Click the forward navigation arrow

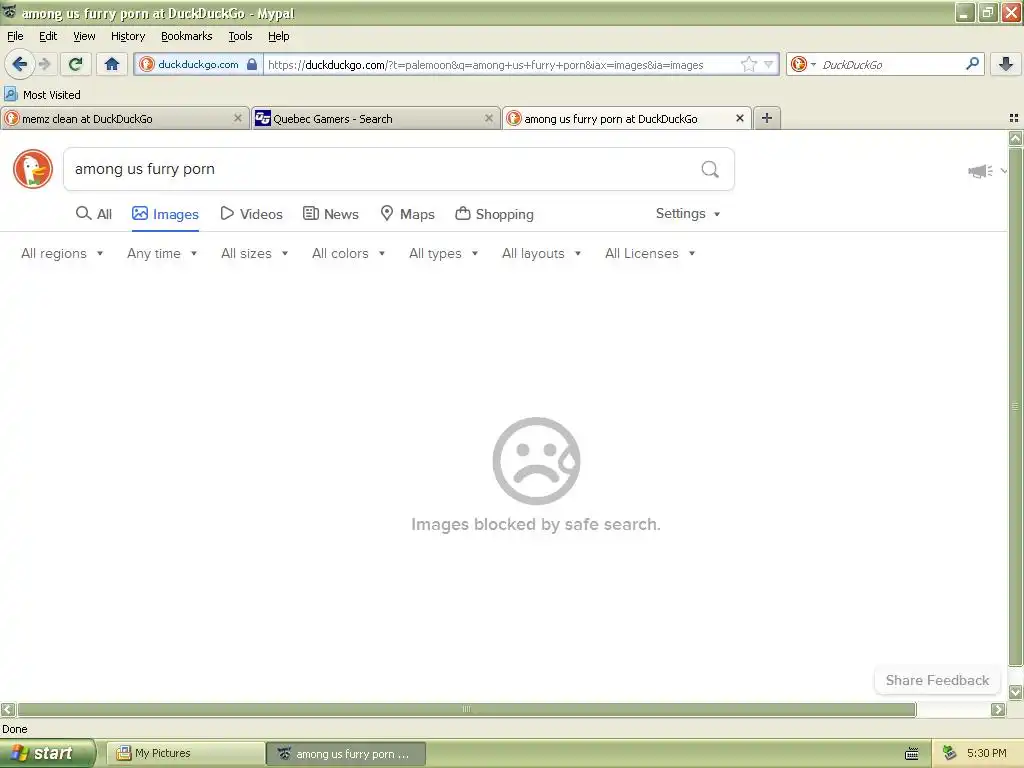[x=44, y=64]
